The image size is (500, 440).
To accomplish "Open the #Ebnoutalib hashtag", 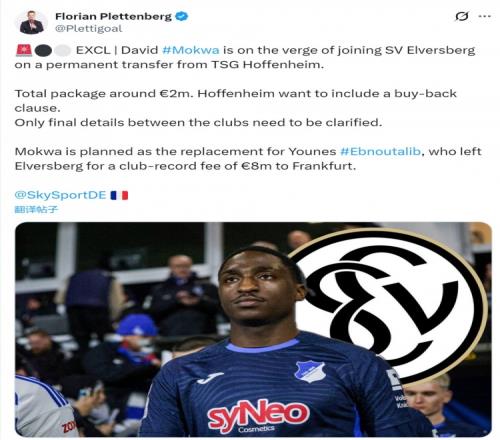I will click(381, 151).
